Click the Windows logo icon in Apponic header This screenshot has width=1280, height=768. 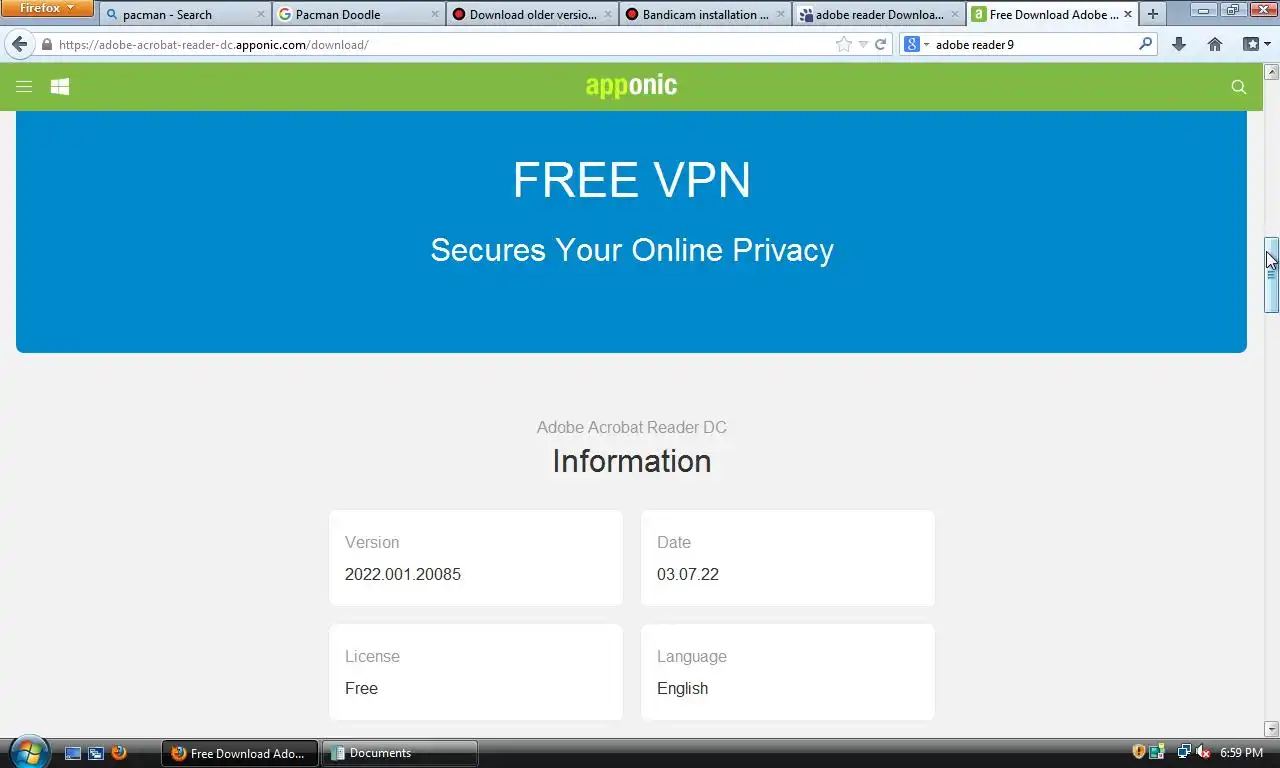coord(60,87)
